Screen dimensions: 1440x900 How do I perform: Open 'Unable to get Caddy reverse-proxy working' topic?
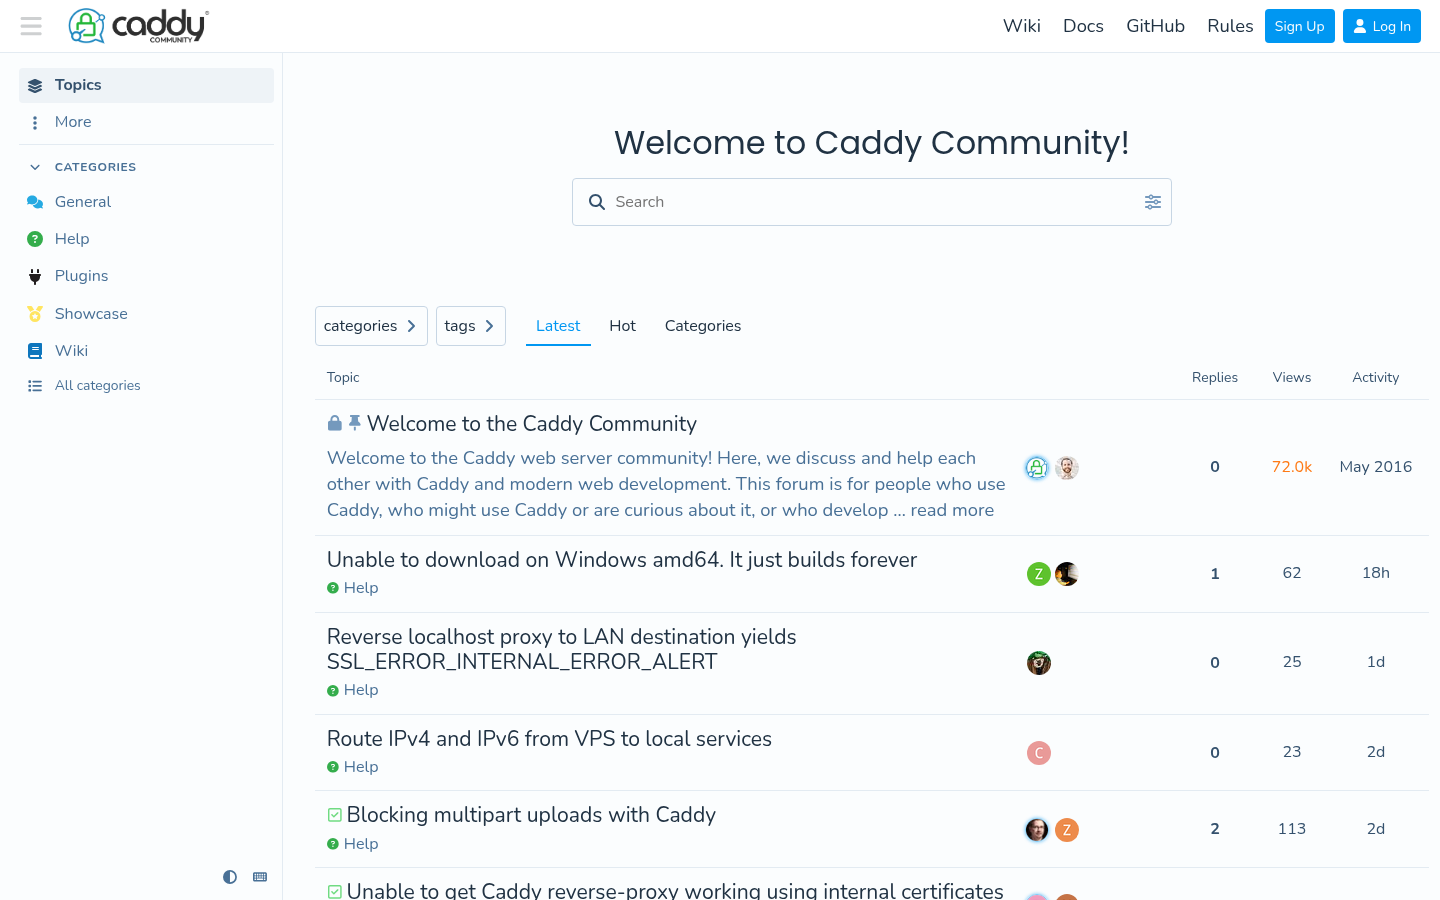click(x=675, y=890)
